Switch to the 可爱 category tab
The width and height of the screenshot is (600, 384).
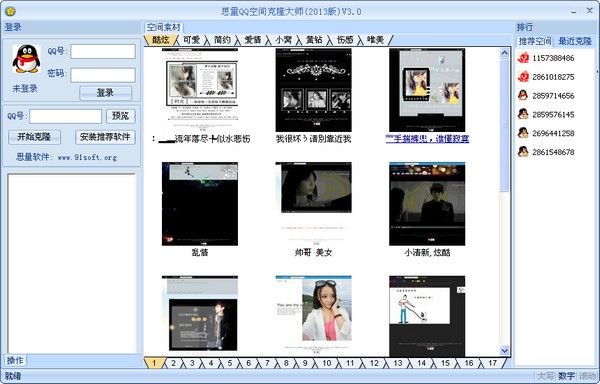[191, 40]
